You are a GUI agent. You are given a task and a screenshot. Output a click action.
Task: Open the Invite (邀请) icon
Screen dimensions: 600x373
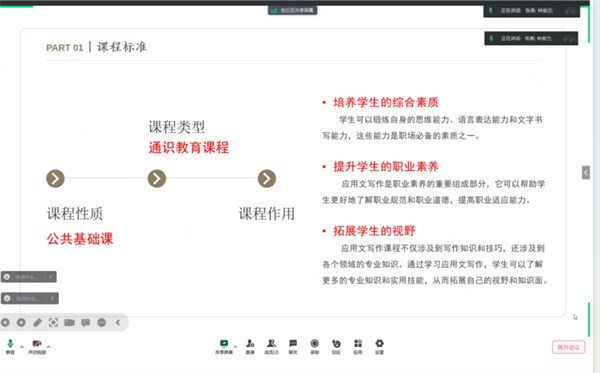click(x=250, y=346)
